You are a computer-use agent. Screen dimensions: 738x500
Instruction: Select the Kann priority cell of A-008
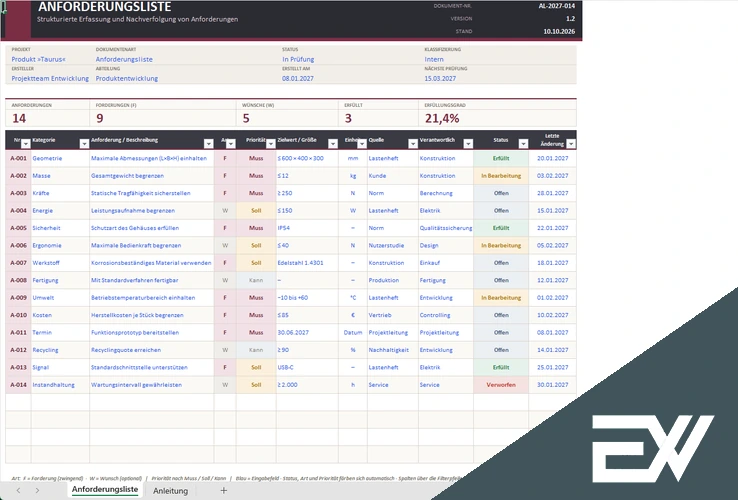coord(256,280)
